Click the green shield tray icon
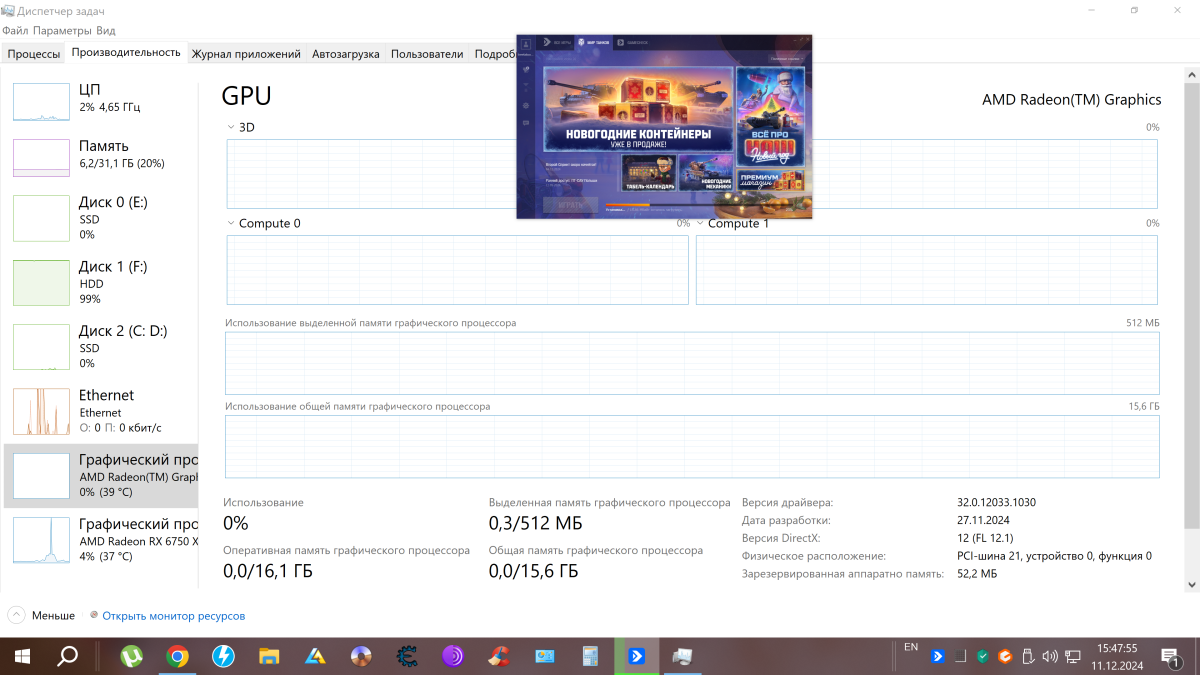The height and width of the screenshot is (675, 1200). point(983,657)
